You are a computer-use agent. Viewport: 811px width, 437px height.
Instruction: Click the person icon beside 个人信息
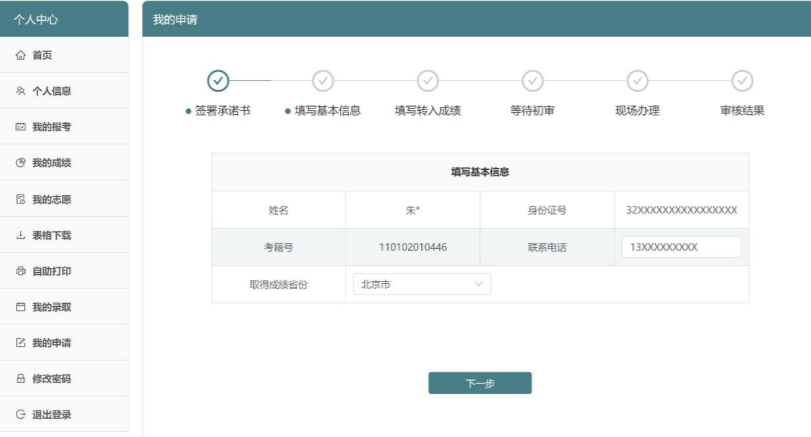point(21,91)
